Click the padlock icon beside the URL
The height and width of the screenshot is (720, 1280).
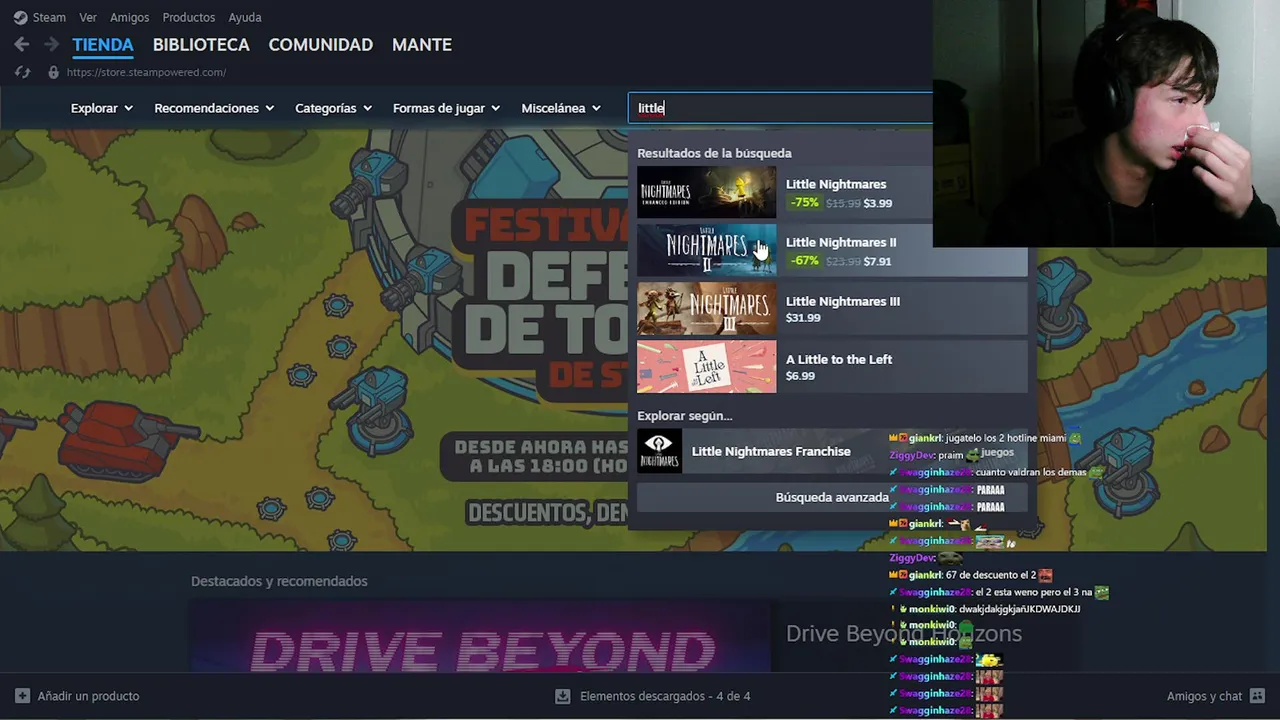tap(53, 72)
